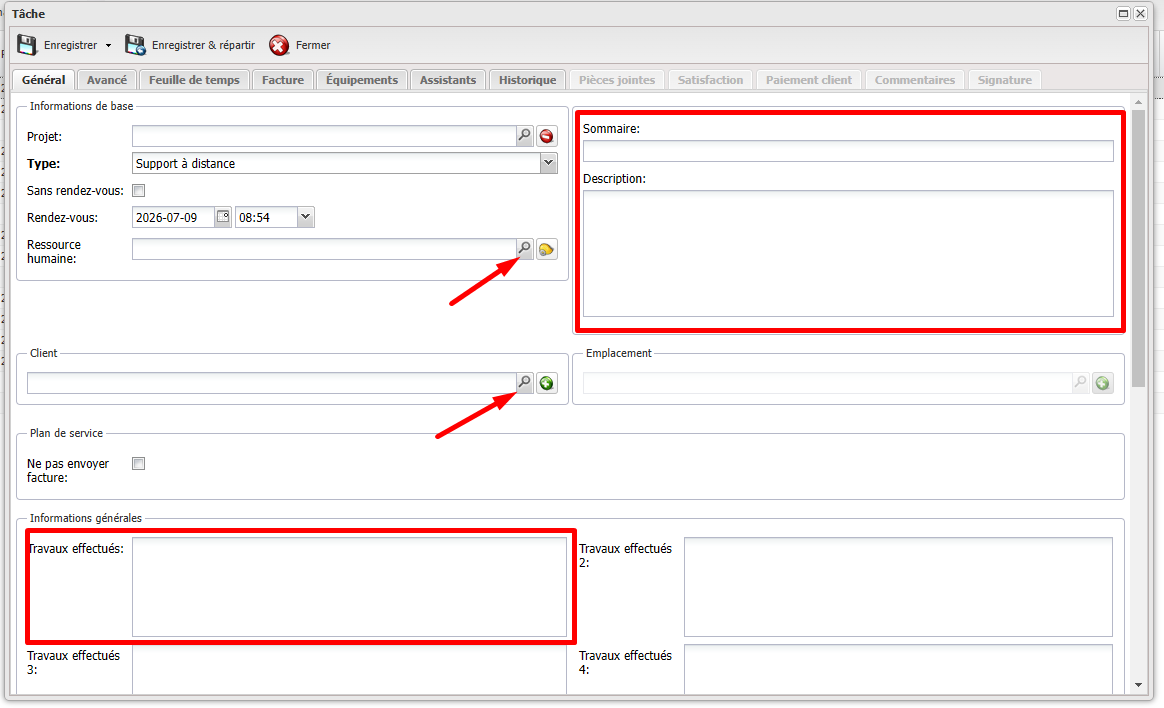The height and width of the screenshot is (708, 1164).
Task: Search for a Ressource humaine
Action: pyautogui.click(x=525, y=249)
